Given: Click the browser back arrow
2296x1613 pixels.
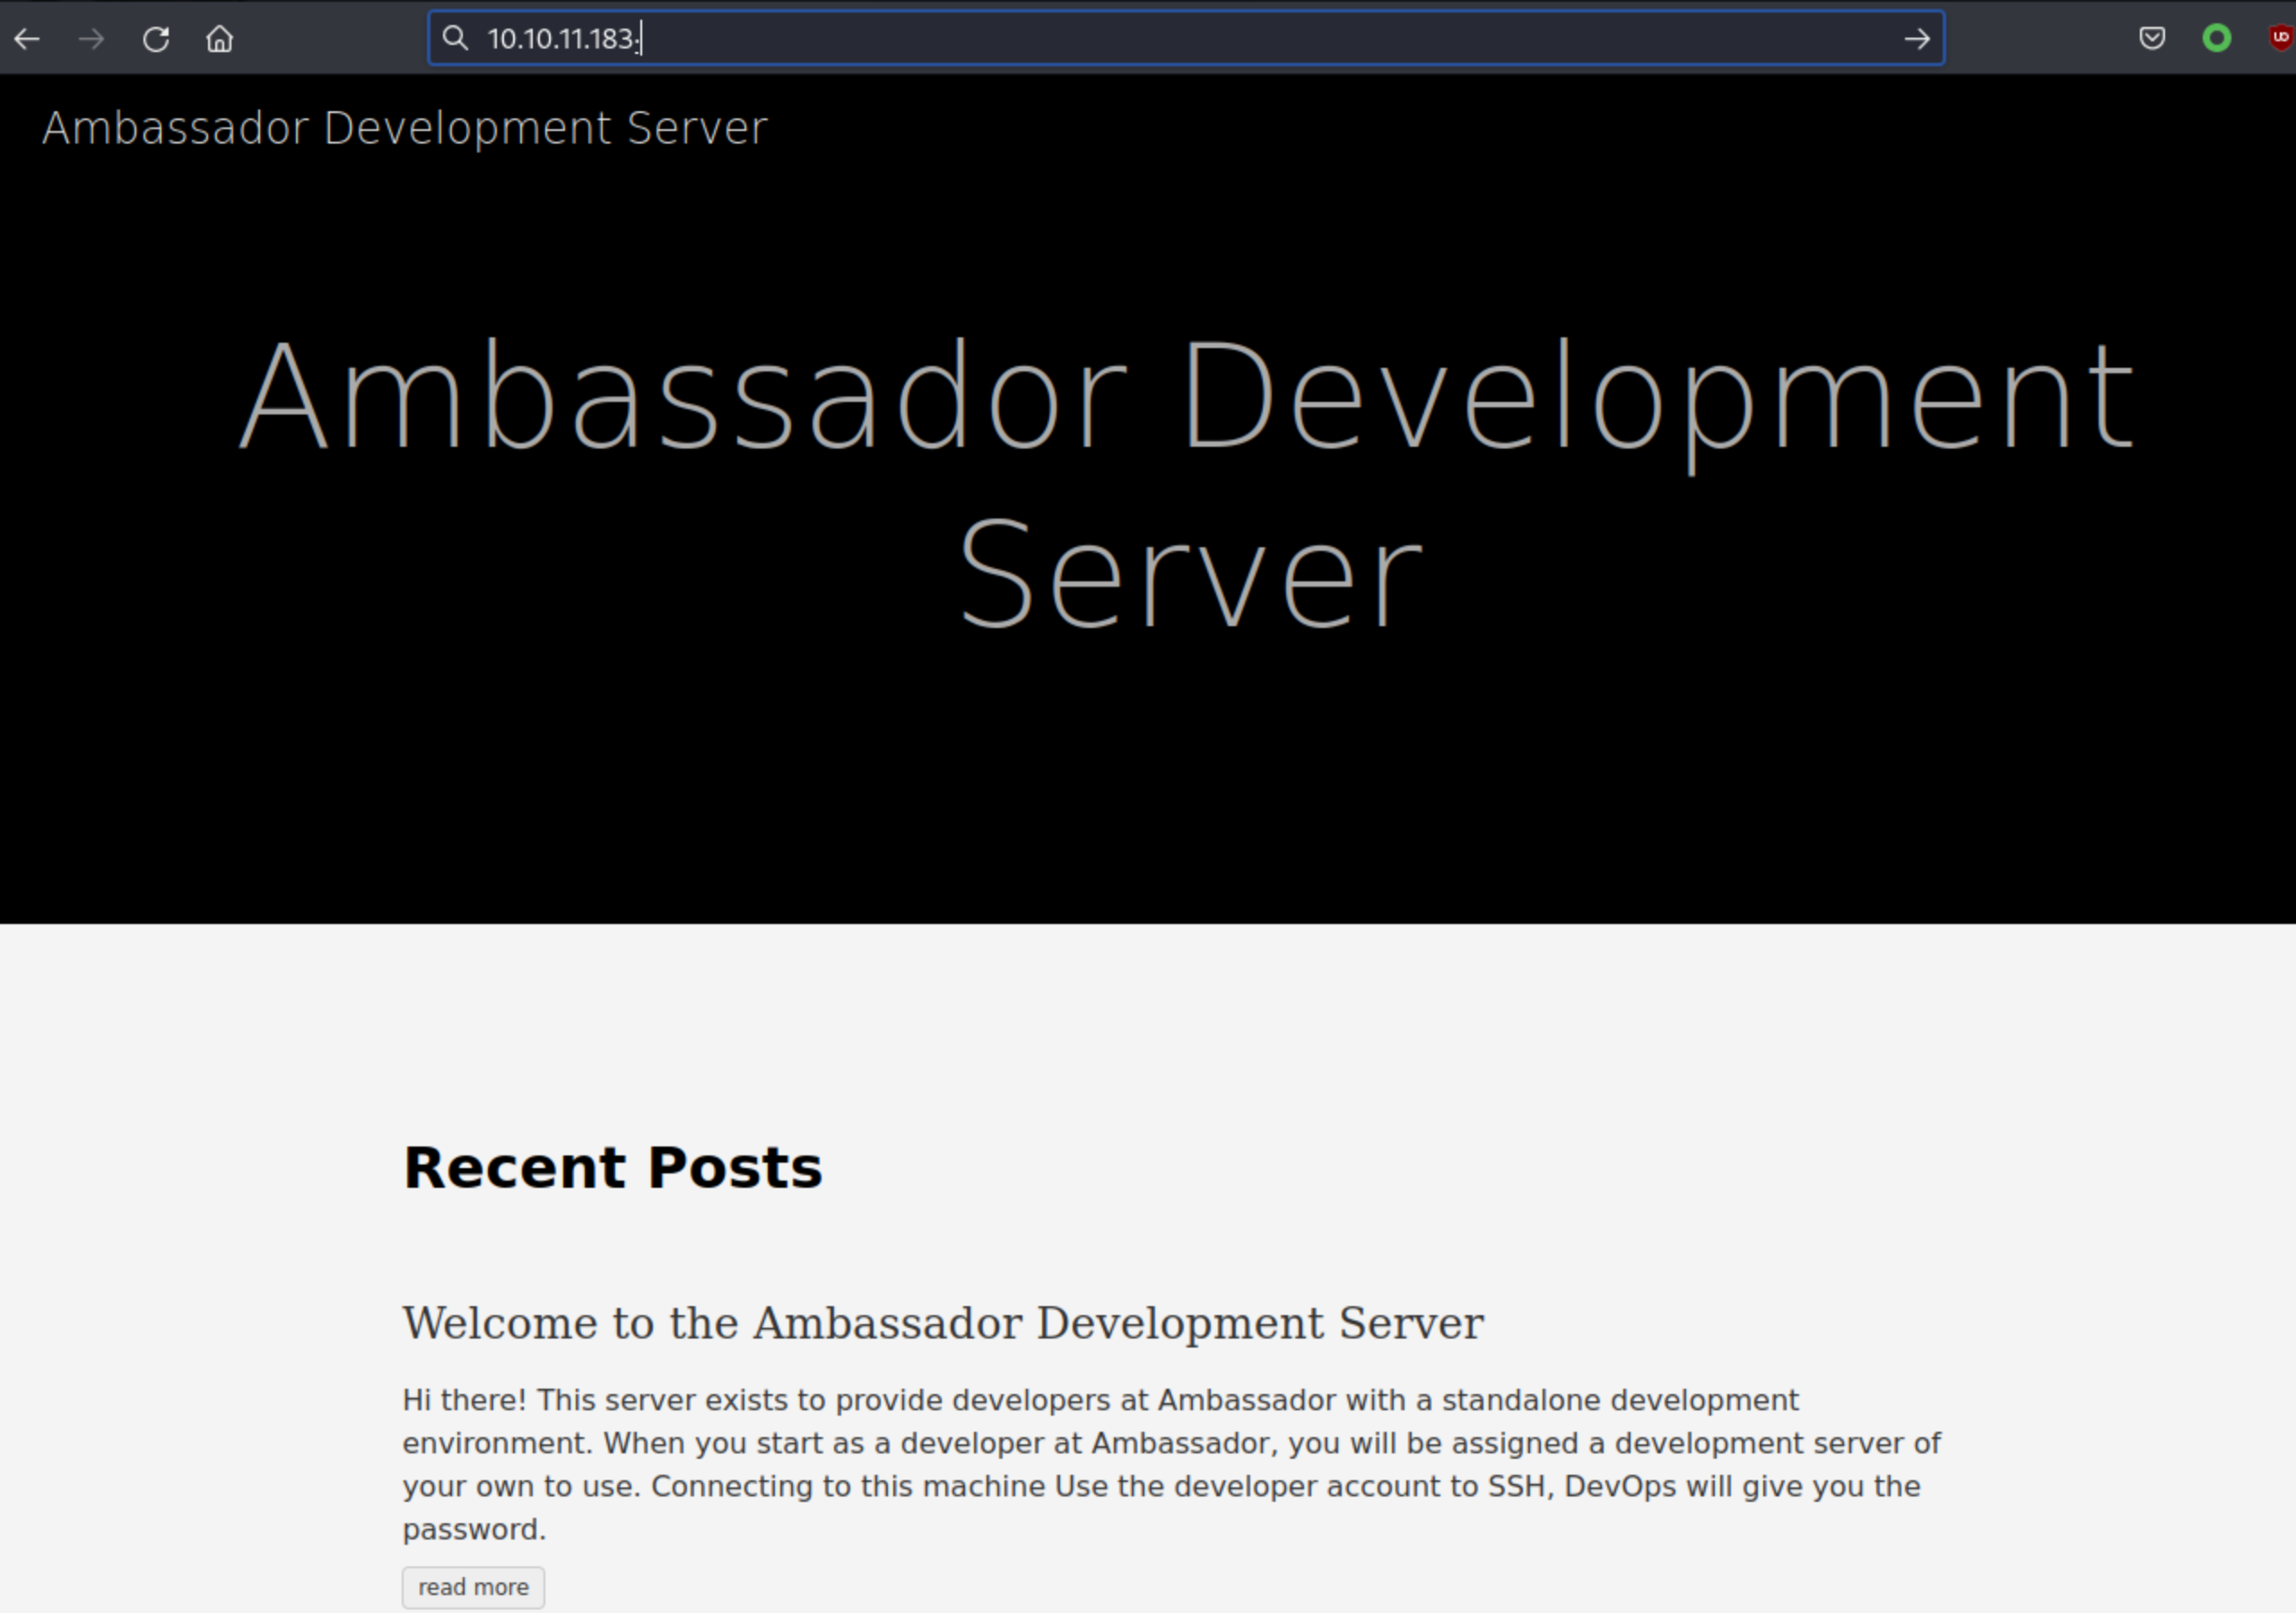Looking at the screenshot, I should 27,39.
